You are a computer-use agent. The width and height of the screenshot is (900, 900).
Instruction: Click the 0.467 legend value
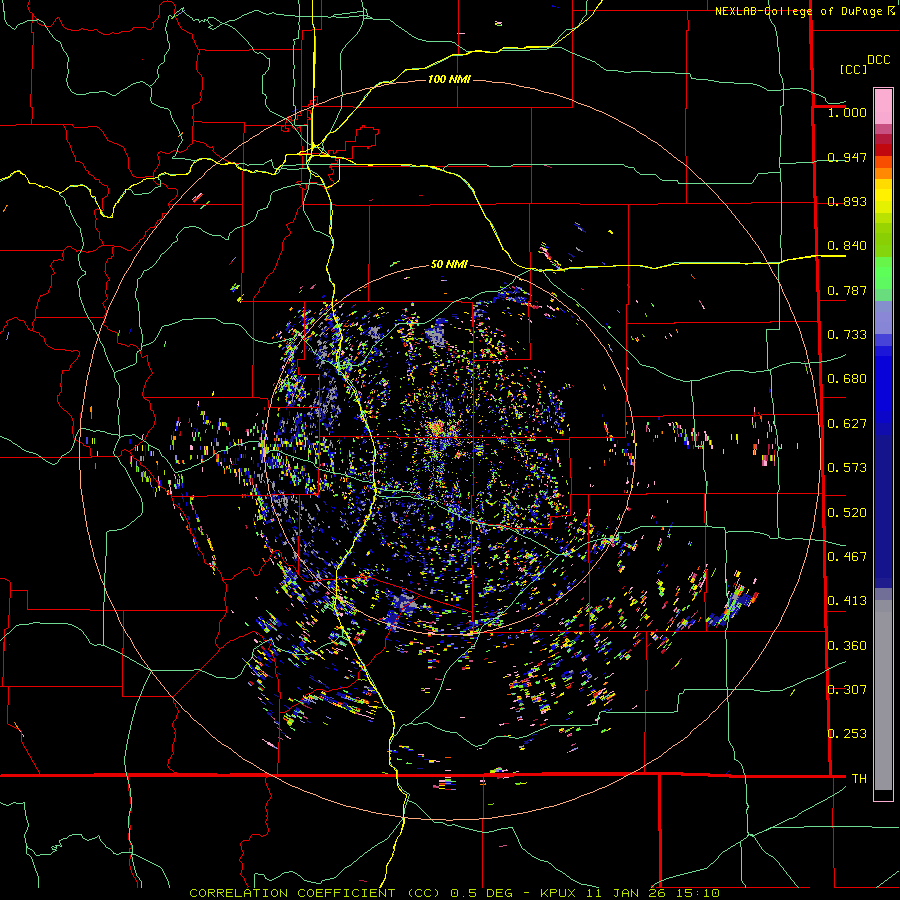click(x=847, y=557)
